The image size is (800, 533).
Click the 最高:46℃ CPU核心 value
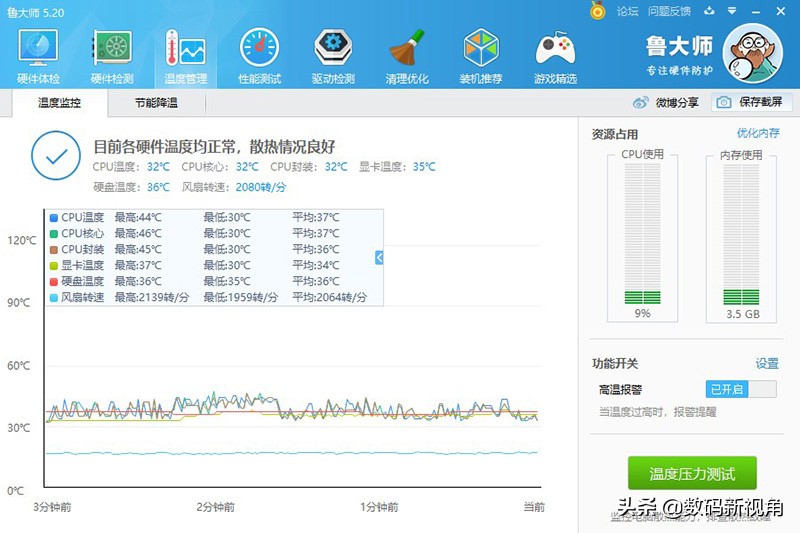(138, 234)
